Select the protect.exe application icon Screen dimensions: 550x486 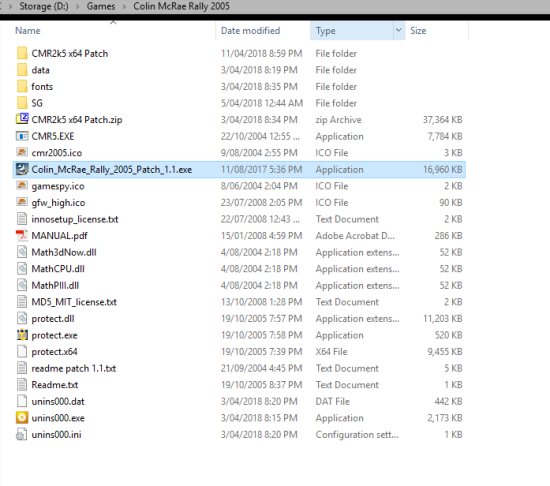click(22, 335)
